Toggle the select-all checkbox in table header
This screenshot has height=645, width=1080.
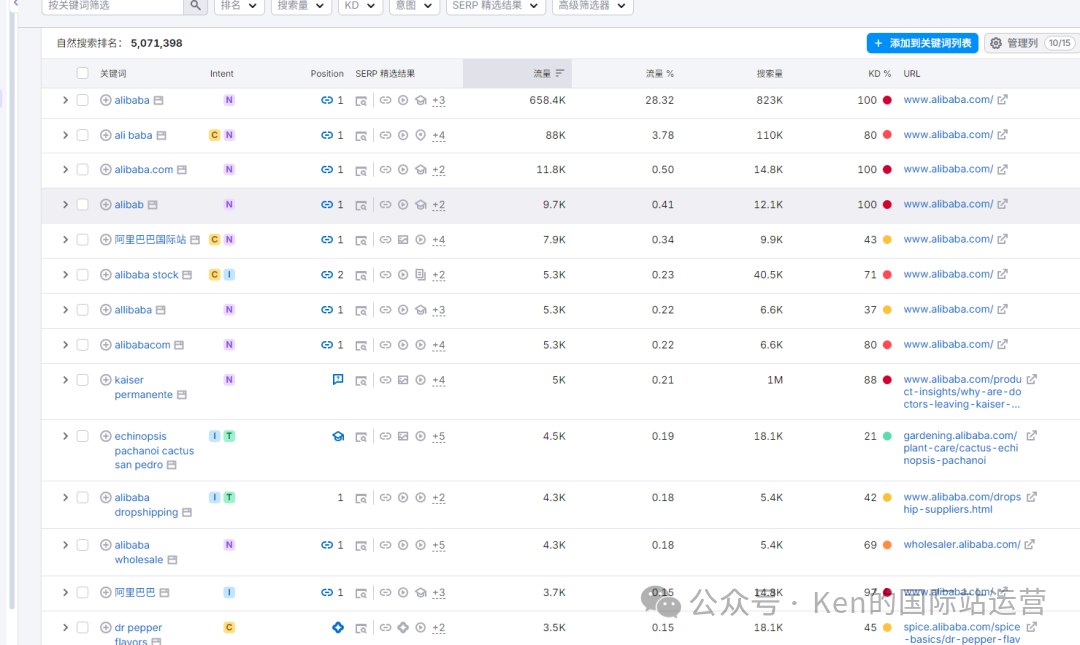[x=83, y=73]
